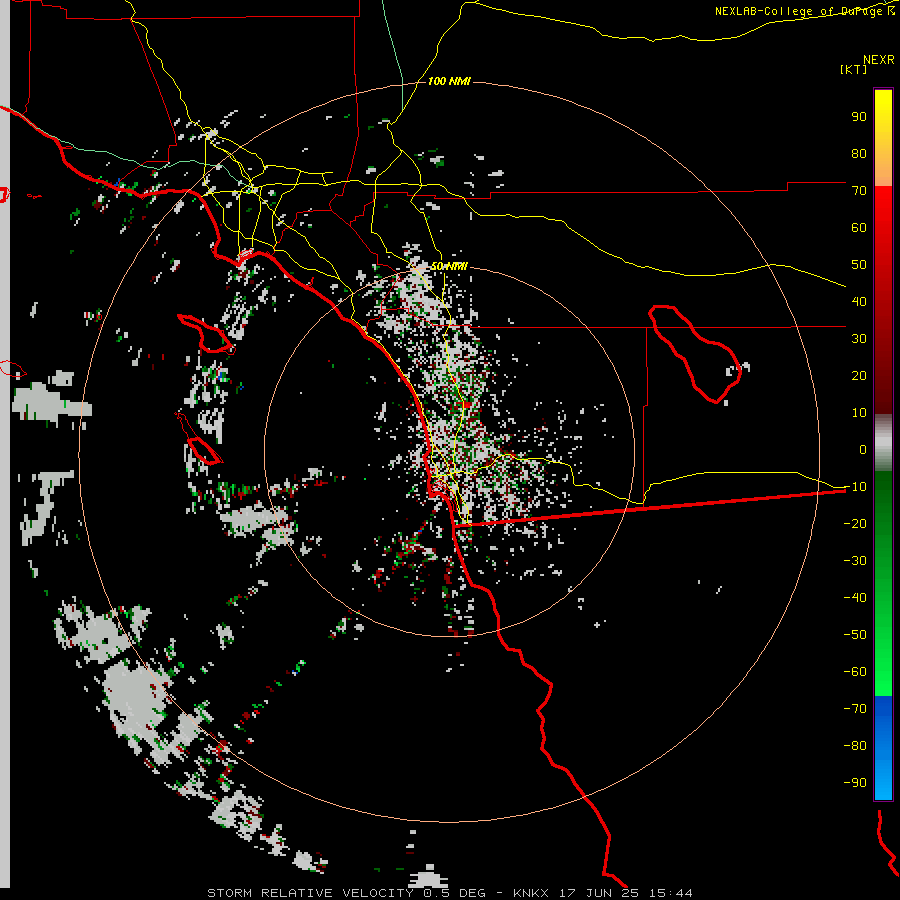The image size is (900, 900).
Task: Click the 90 value on velocity scale
Action: tap(859, 117)
